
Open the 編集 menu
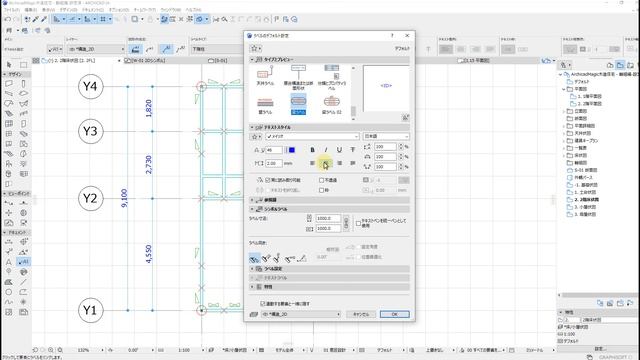(31, 9)
